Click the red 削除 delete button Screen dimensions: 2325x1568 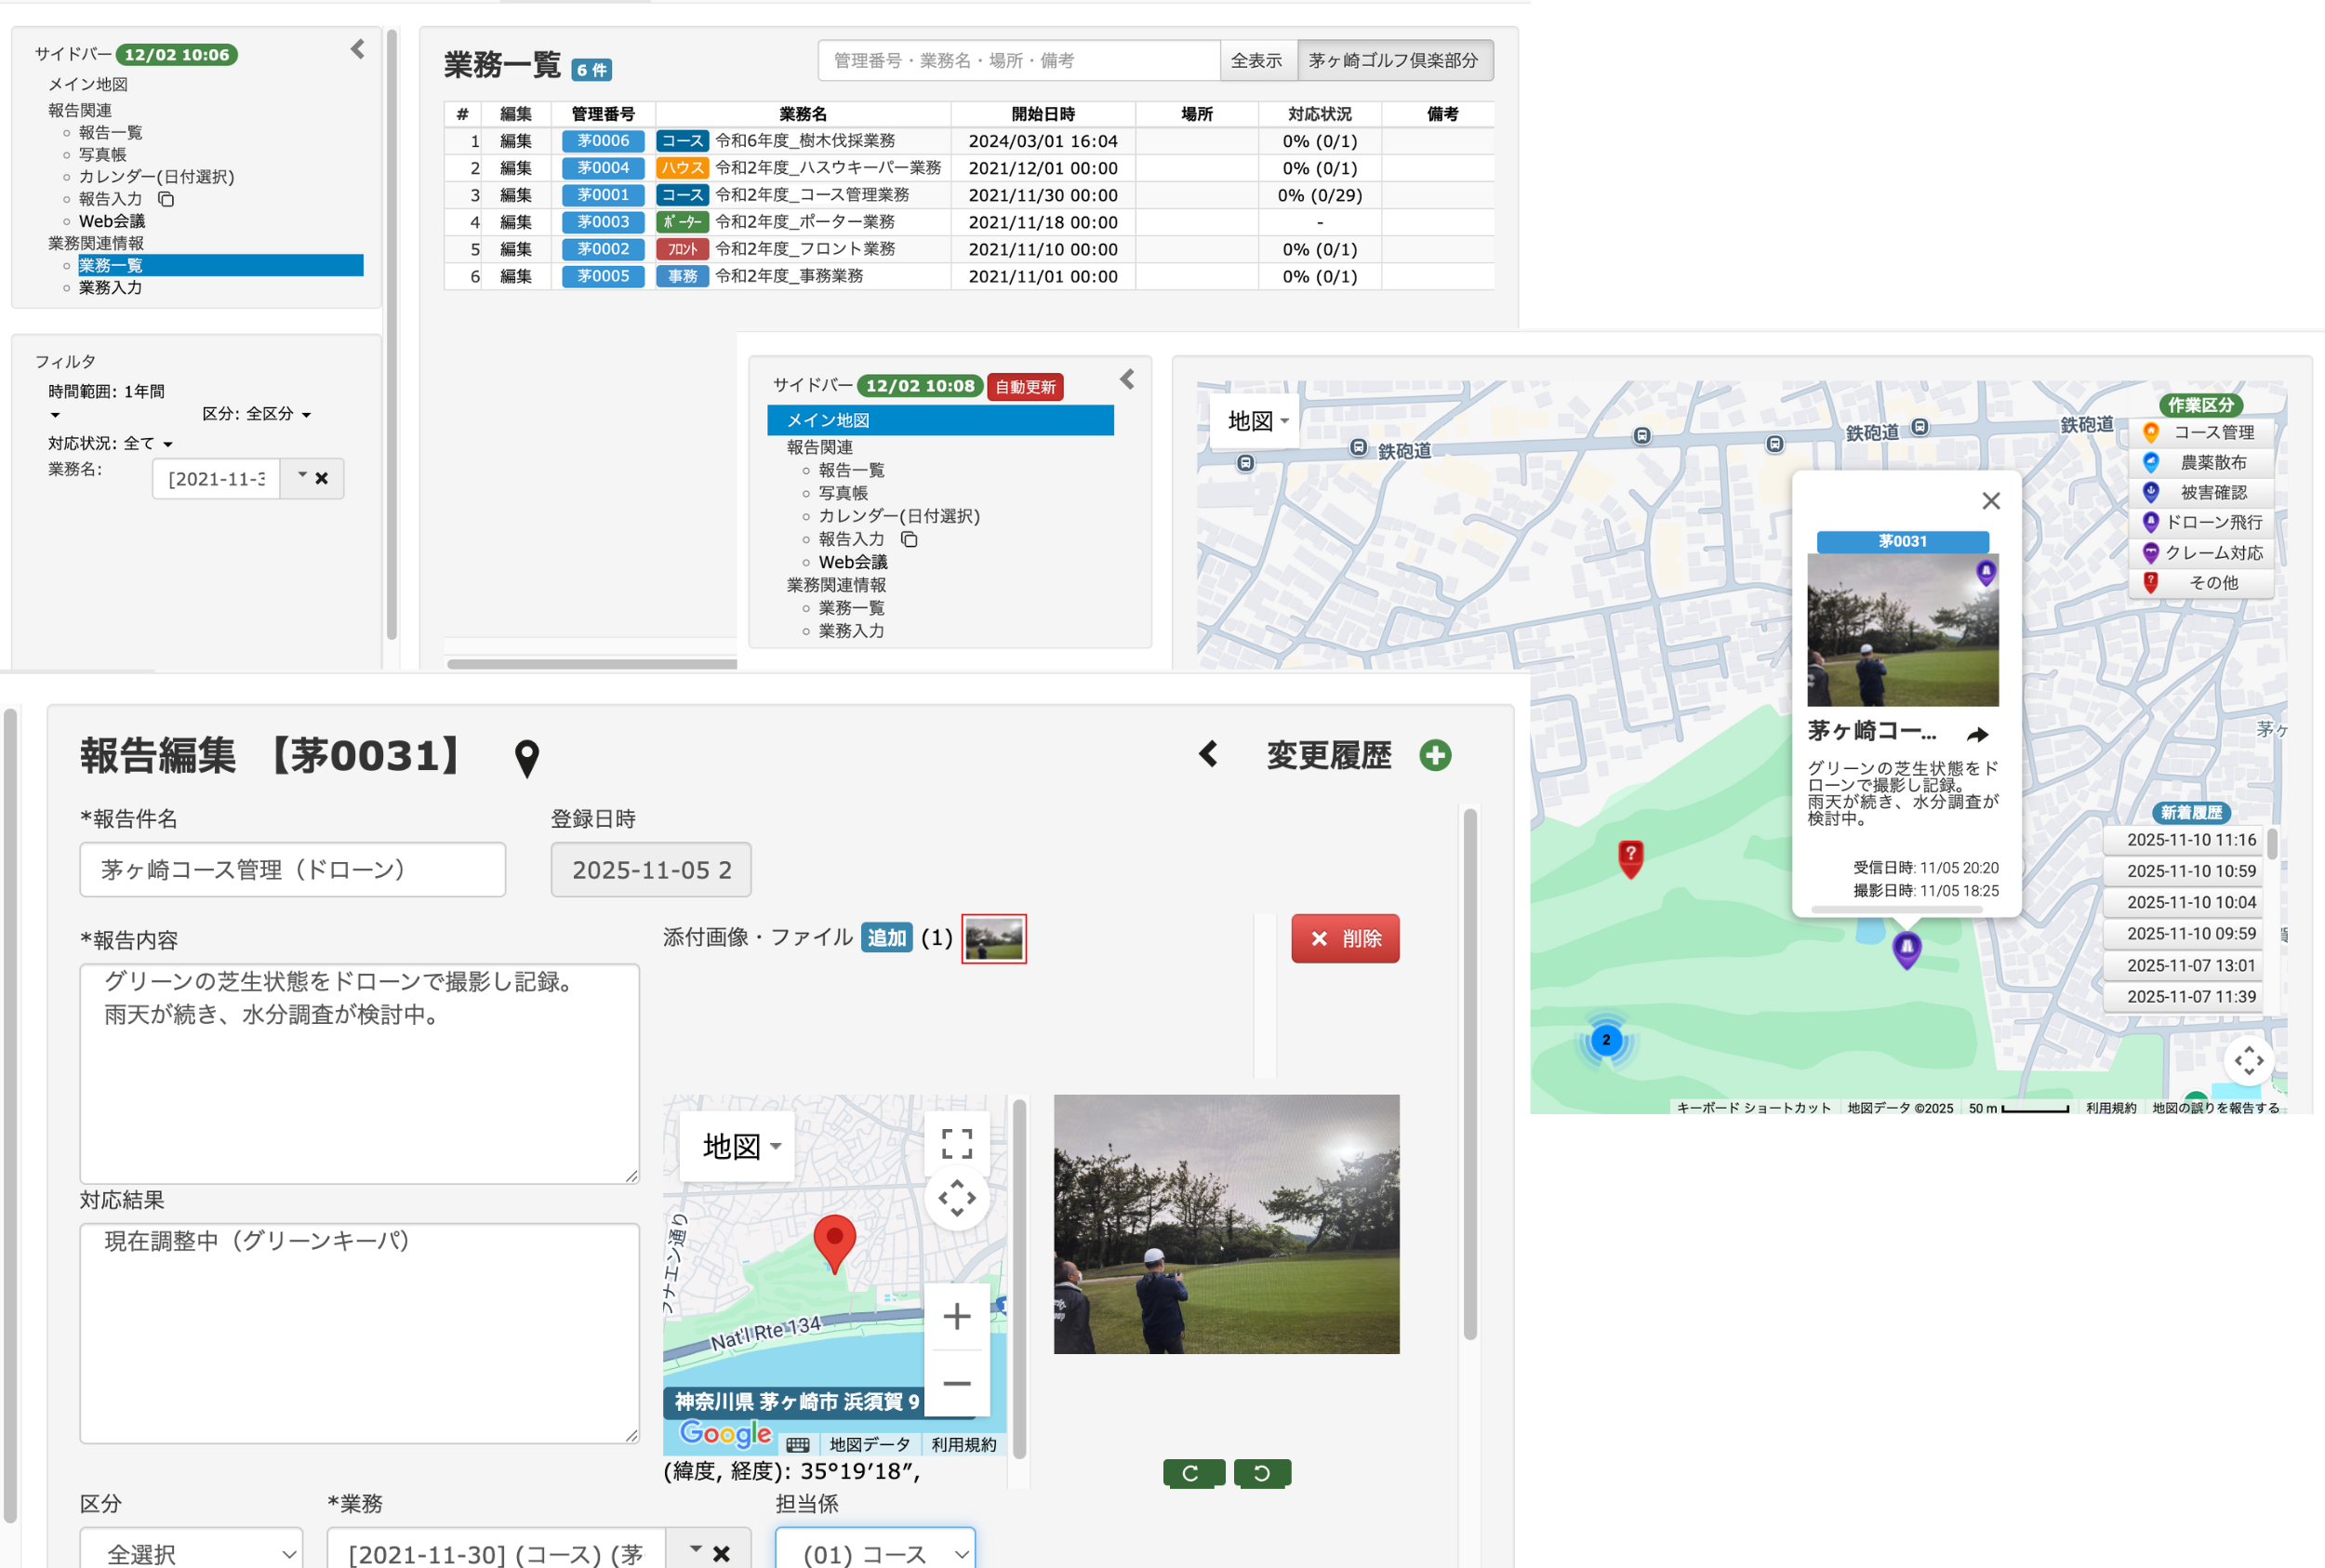[x=1345, y=938]
